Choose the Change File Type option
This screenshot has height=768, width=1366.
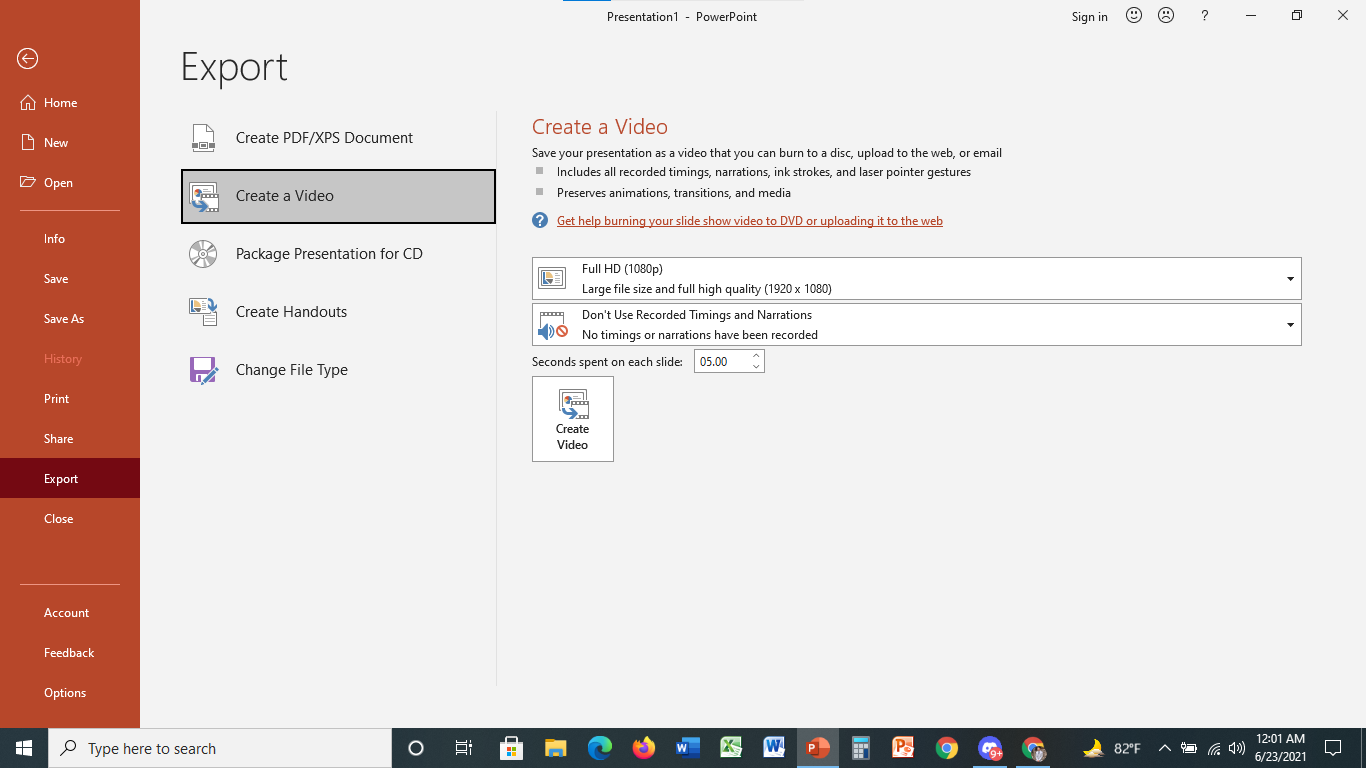coord(338,370)
